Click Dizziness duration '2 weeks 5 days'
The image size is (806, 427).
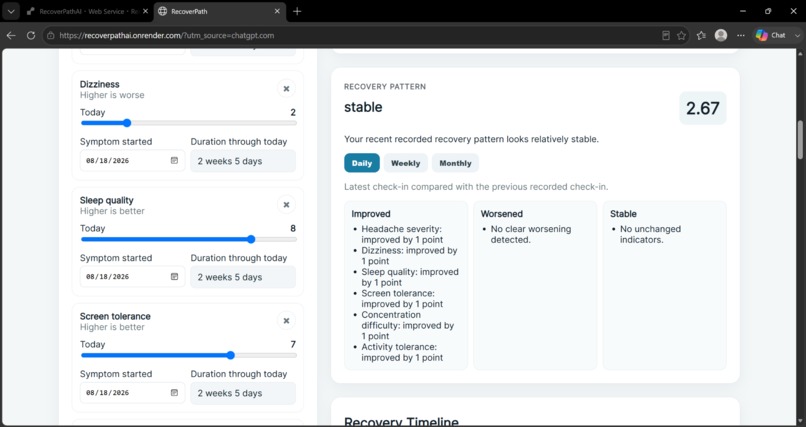pyautogui.click(x=243, y=161)
